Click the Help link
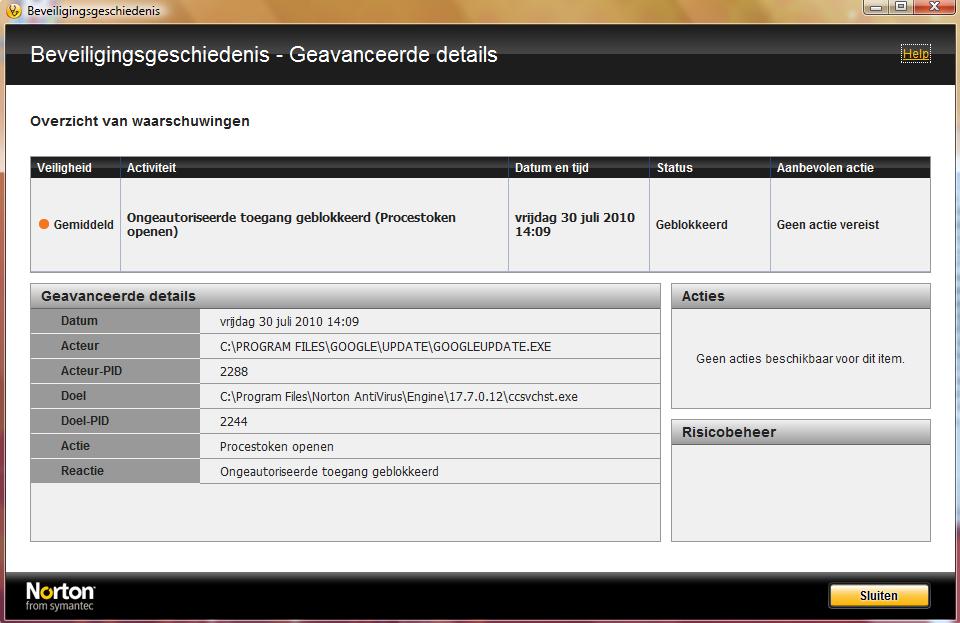 [x=915, y=54]
